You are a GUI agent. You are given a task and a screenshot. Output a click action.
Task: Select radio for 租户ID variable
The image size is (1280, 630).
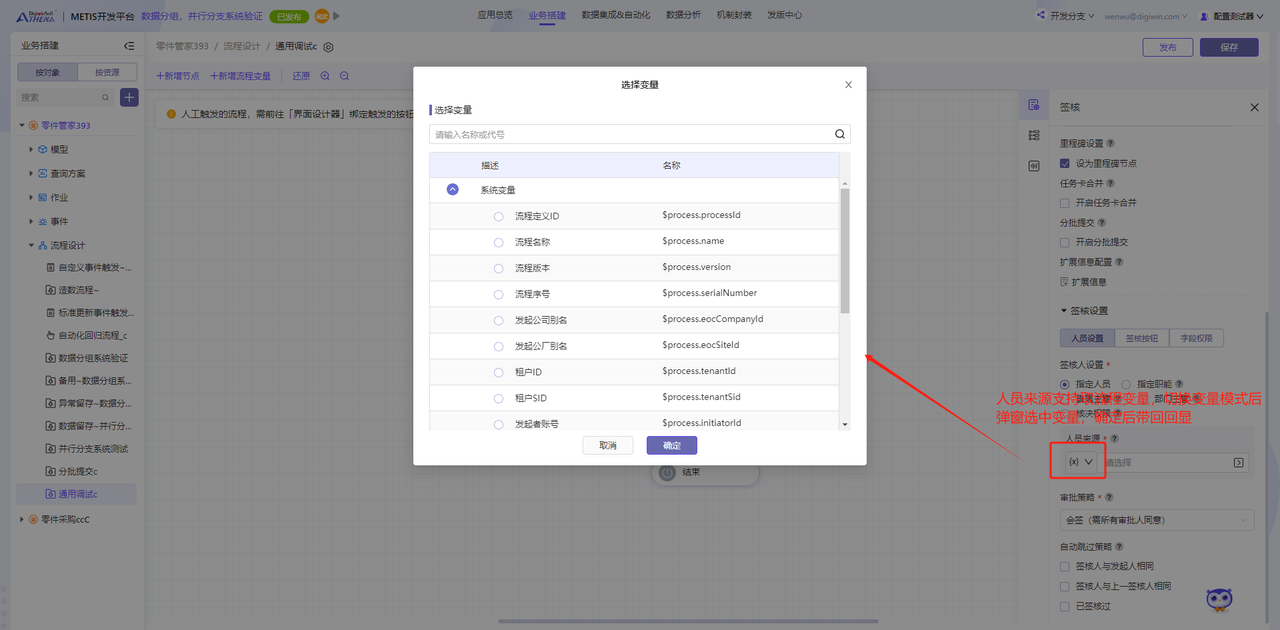click(x=499, y=372)
